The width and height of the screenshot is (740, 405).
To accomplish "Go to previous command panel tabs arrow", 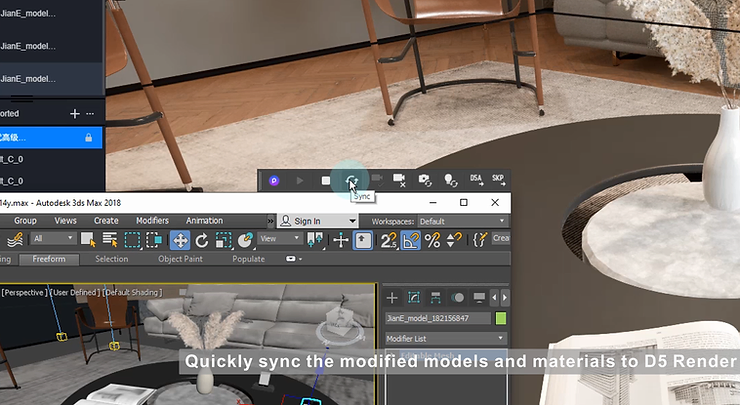I will click(495, 297).
